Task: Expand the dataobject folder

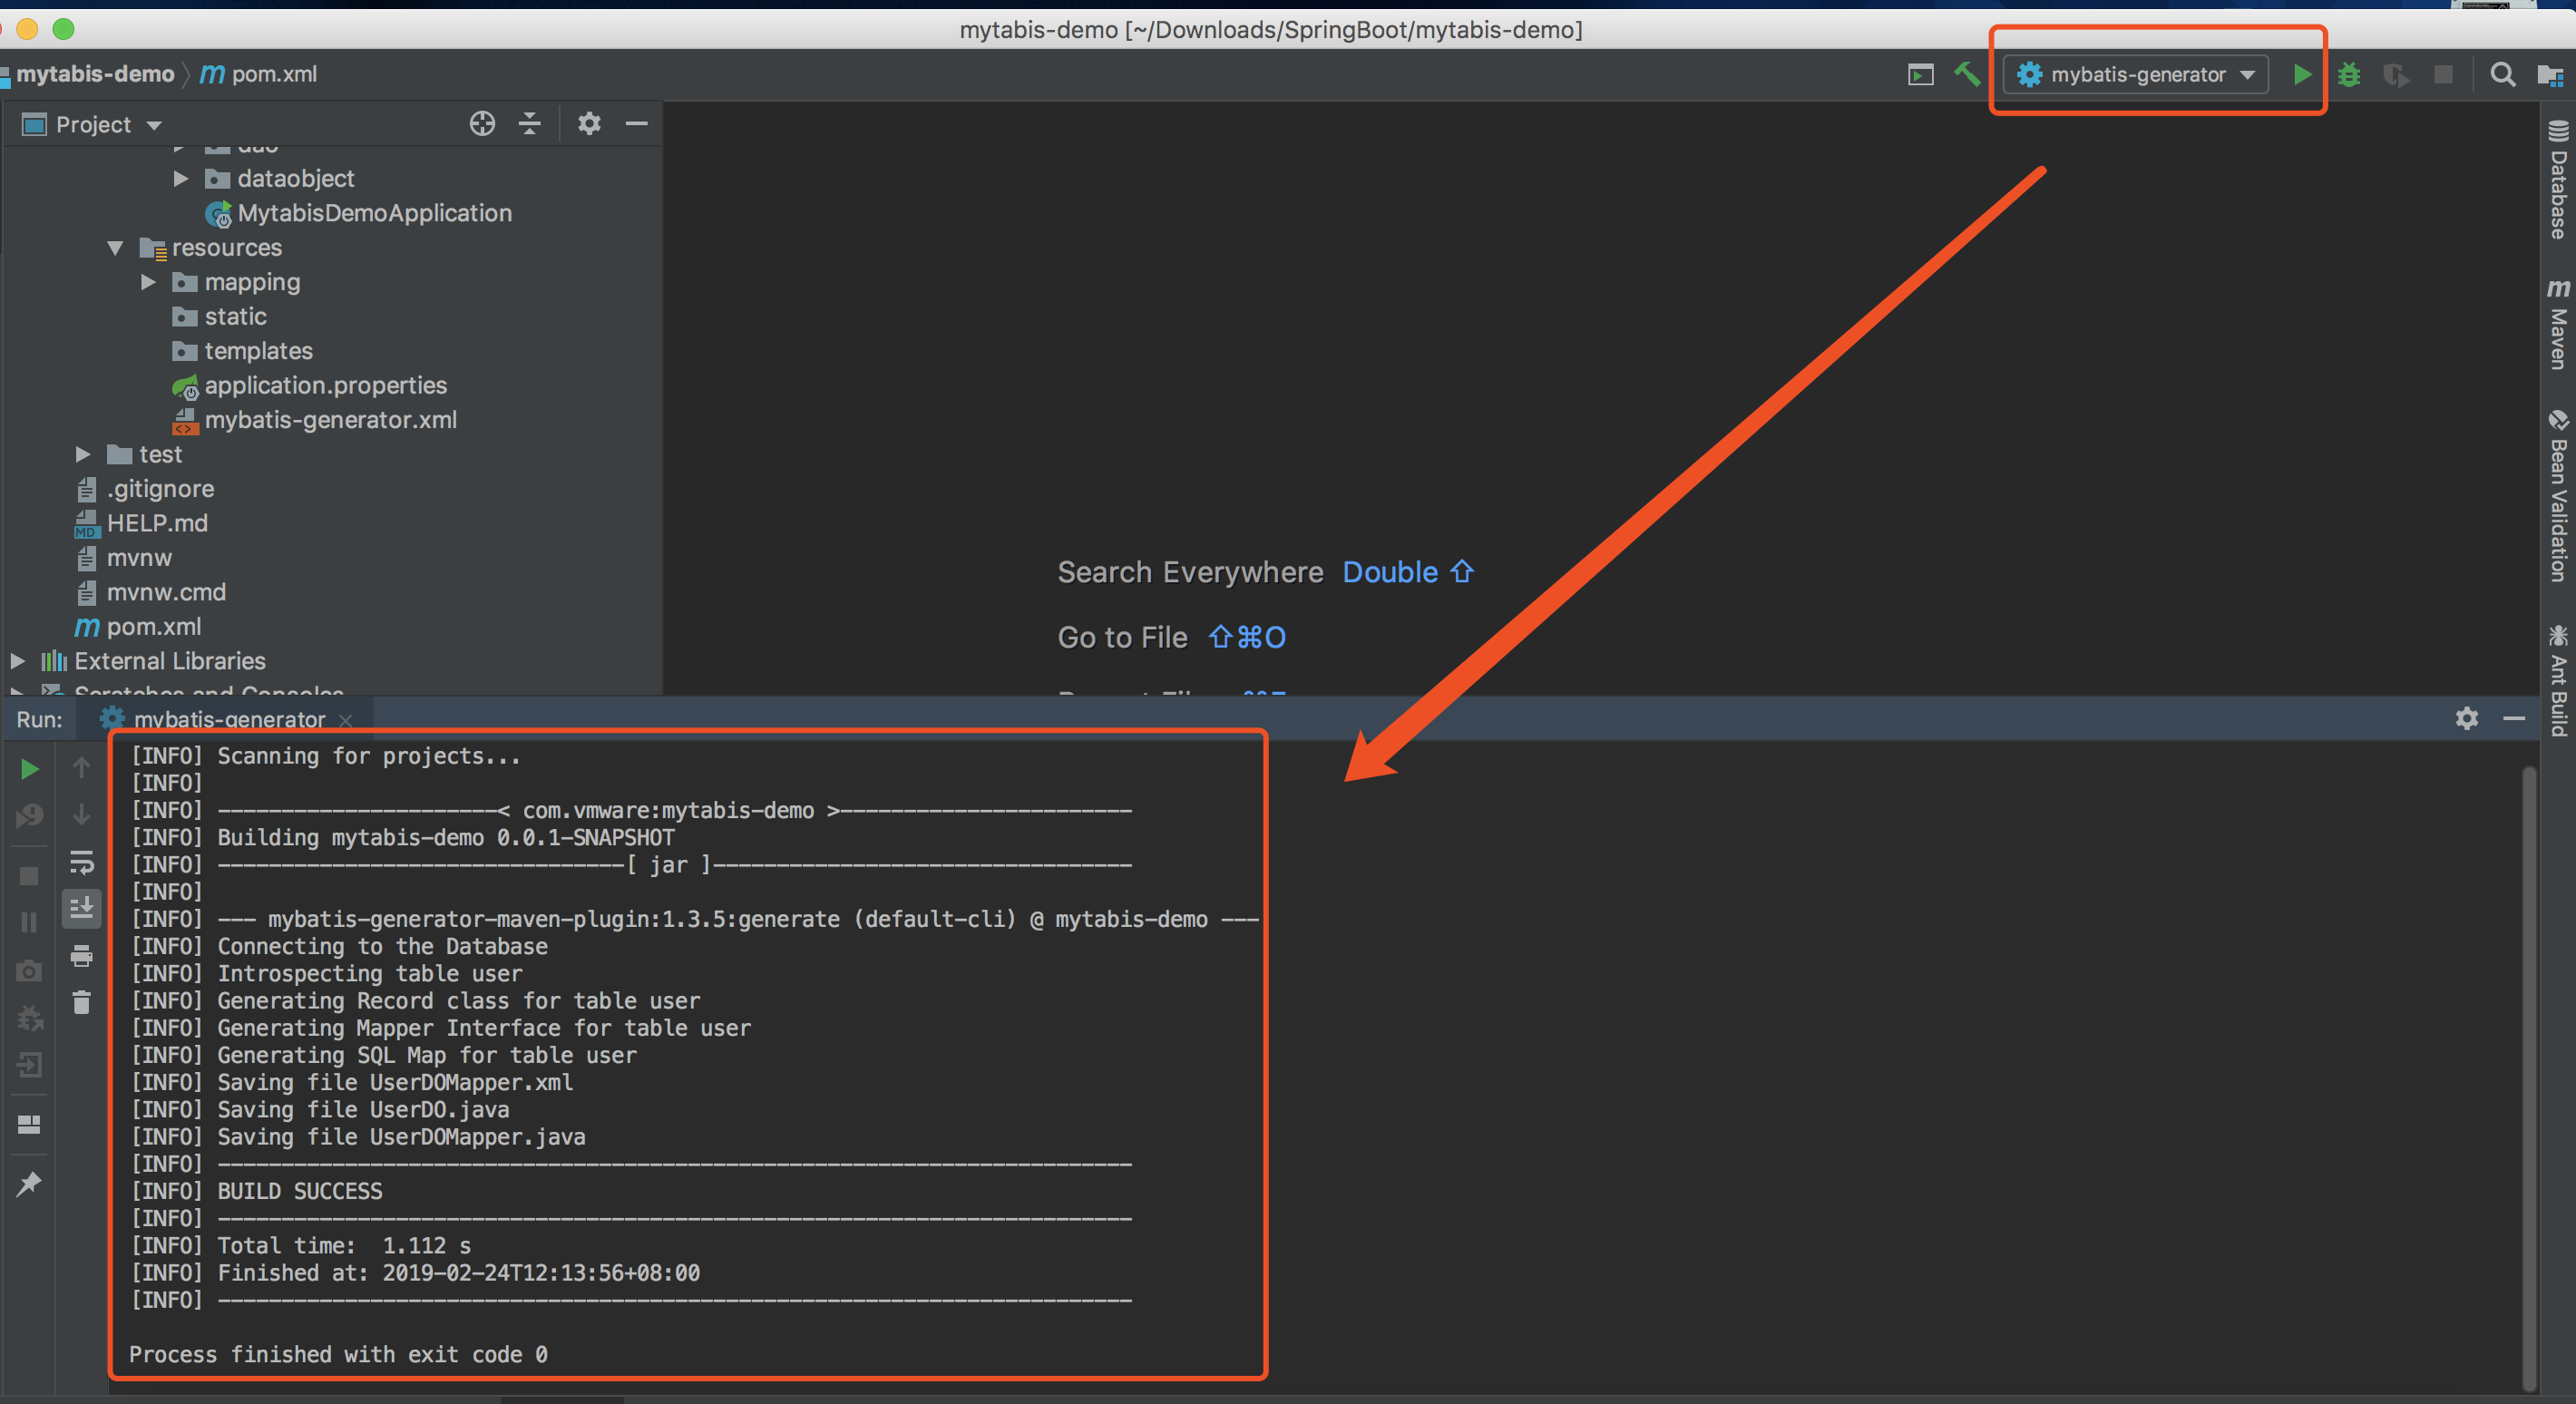Action: 181,178
